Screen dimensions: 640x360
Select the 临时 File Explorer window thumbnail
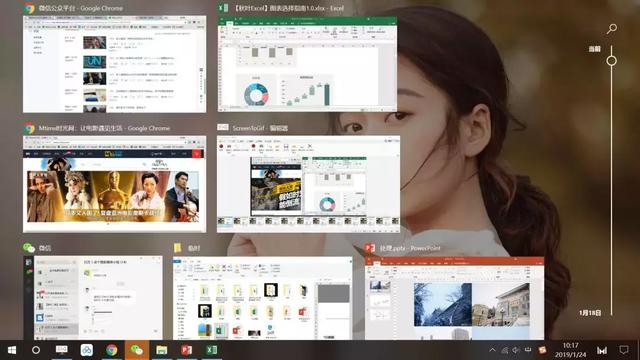point(262,298)
